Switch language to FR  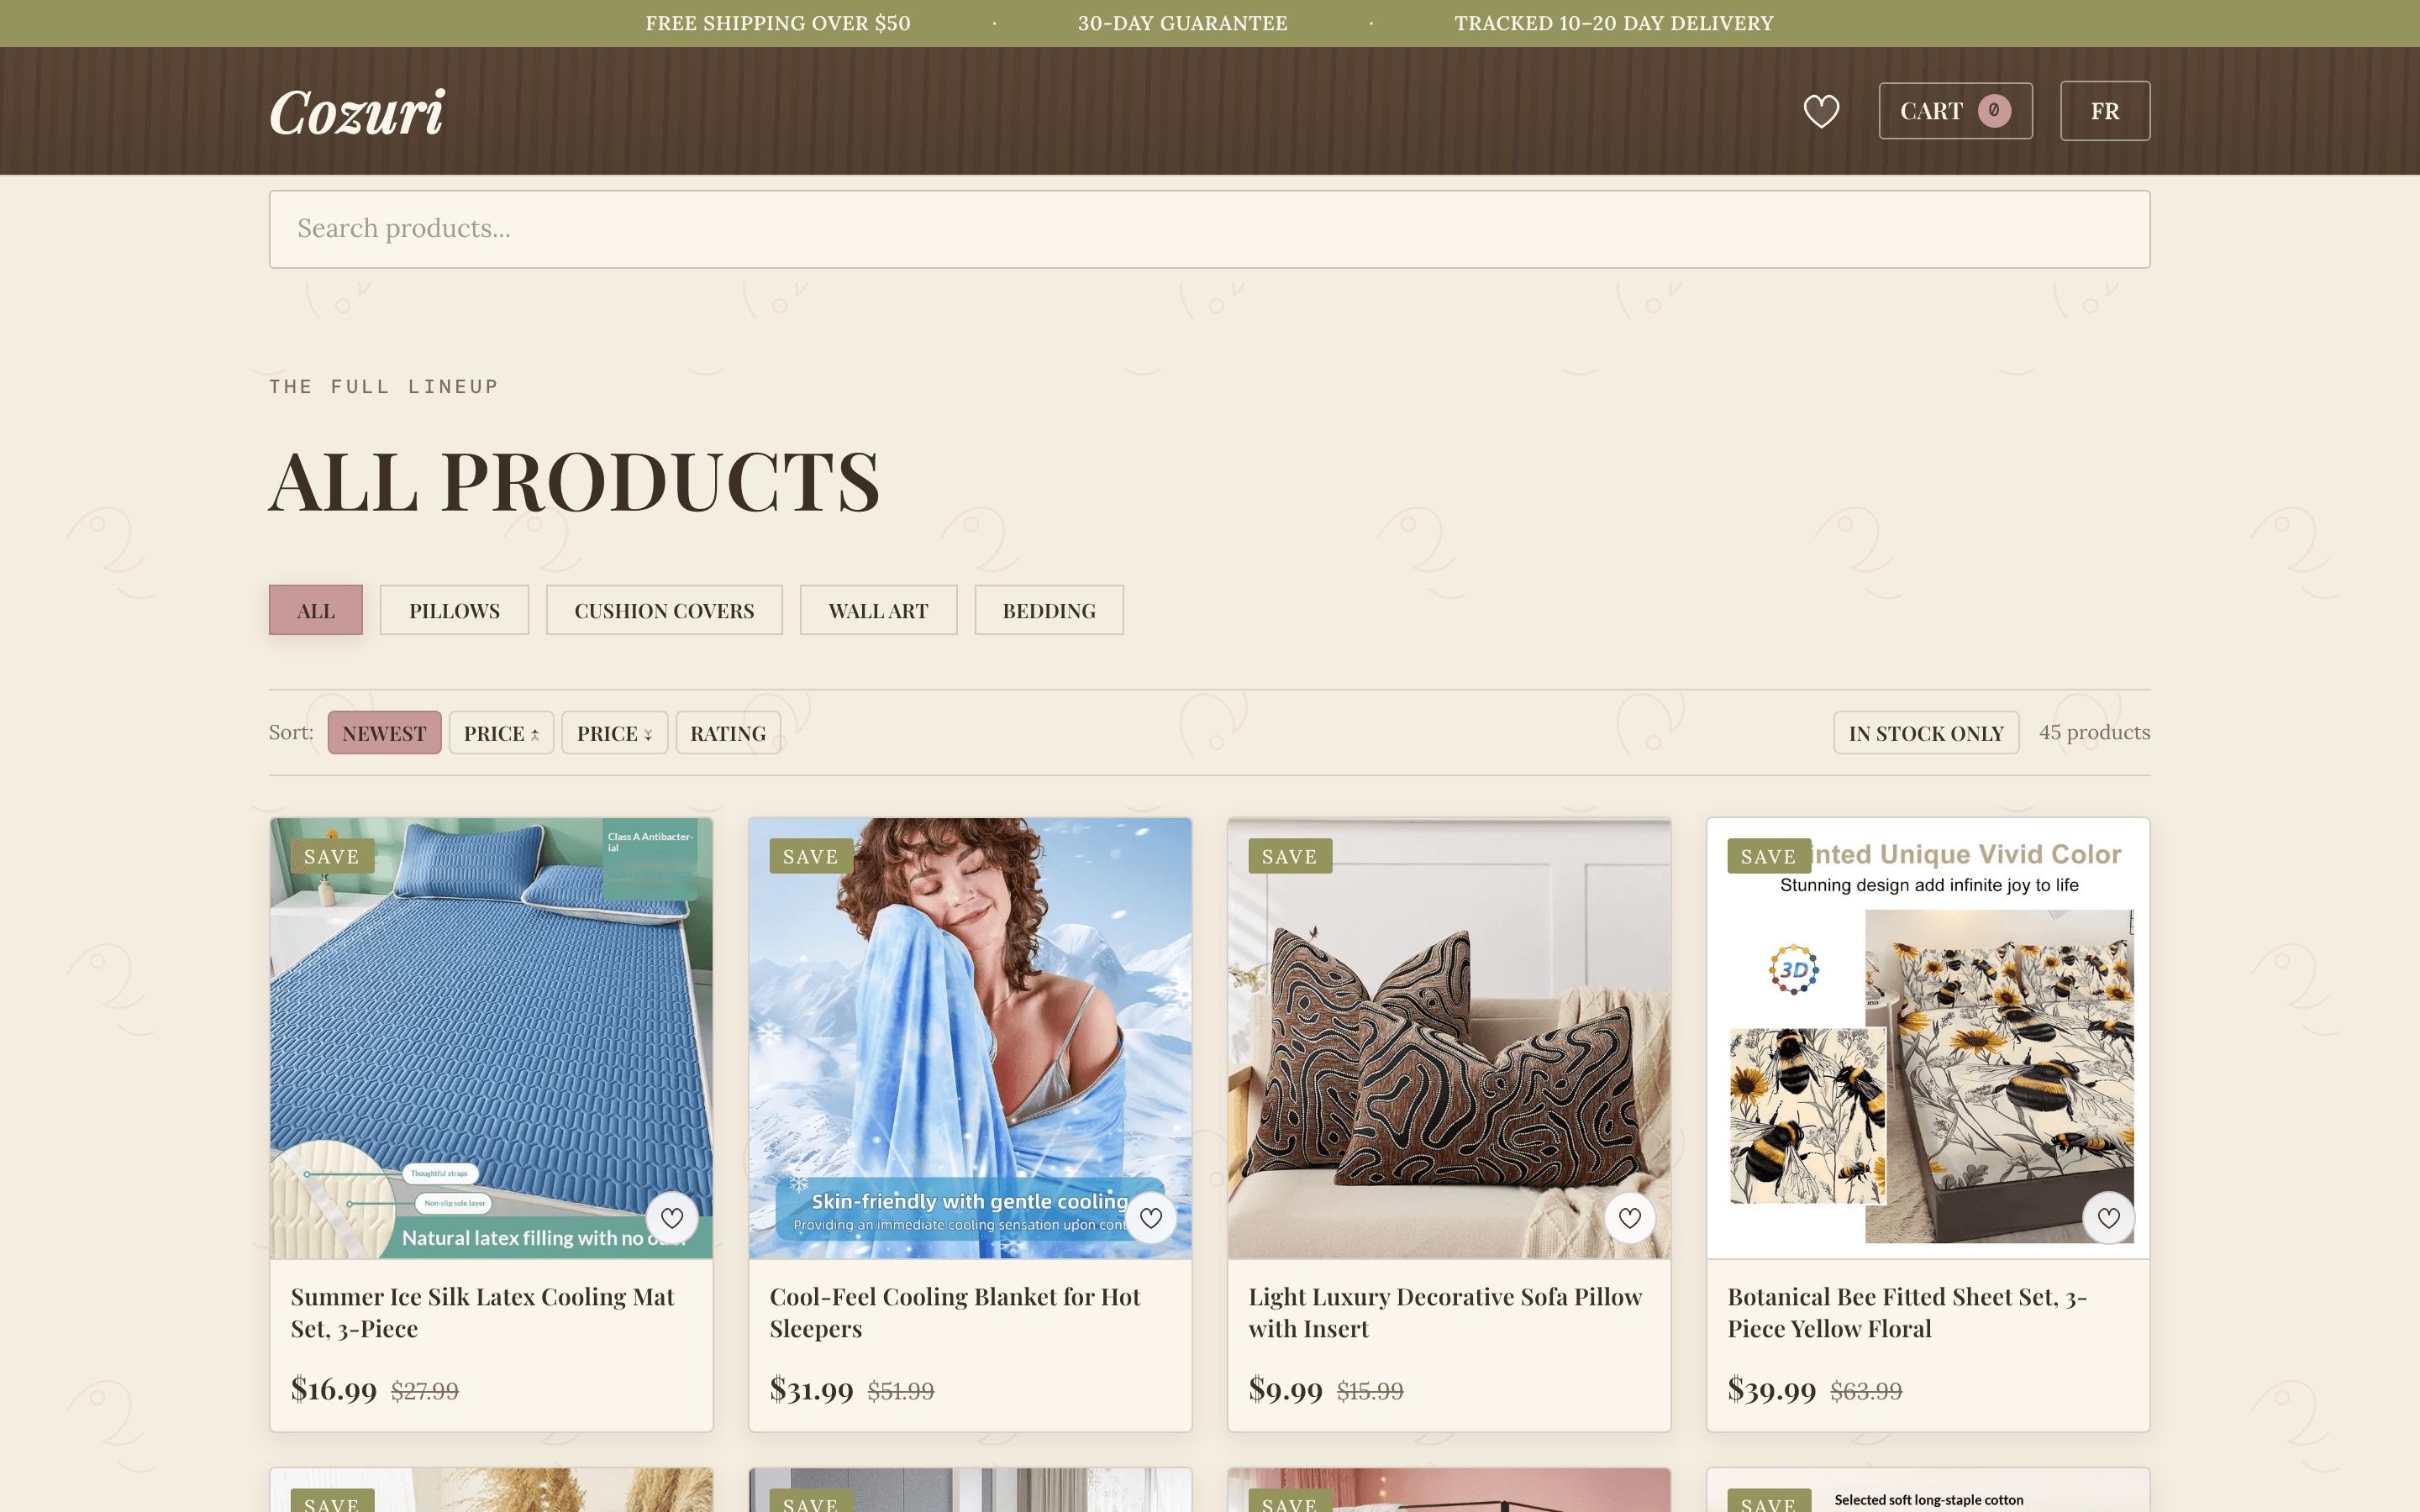pos(2105,111)
